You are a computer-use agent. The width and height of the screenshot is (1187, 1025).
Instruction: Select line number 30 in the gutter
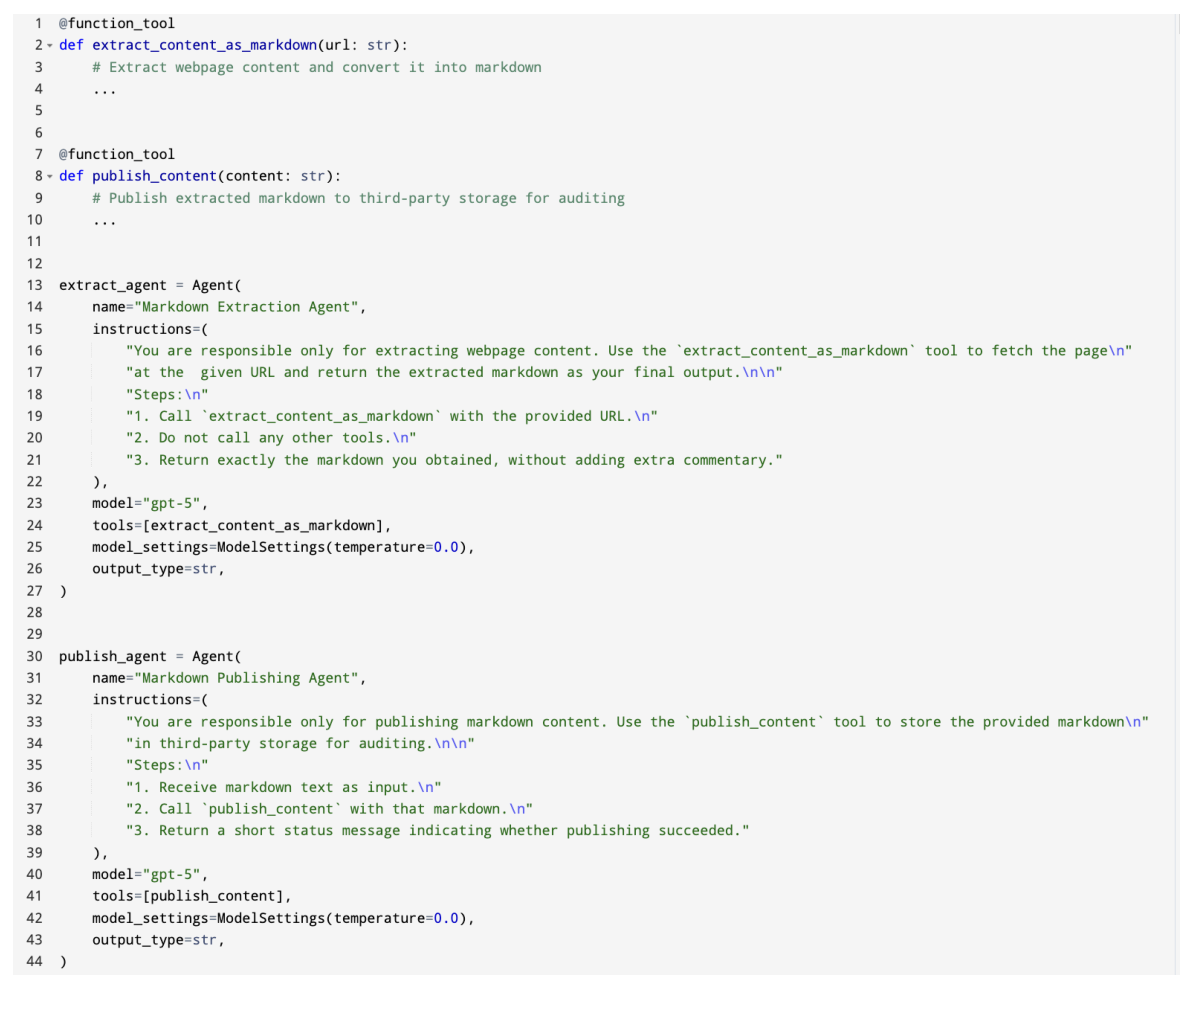click(35, 656)
